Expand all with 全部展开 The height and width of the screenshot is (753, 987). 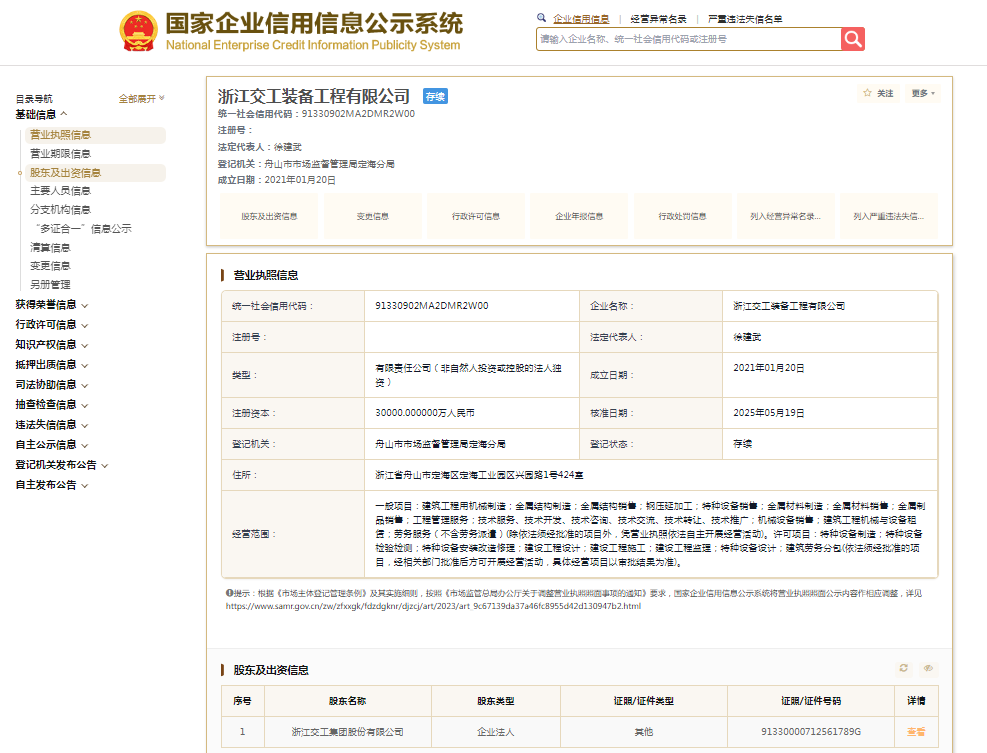pos(141,98)
